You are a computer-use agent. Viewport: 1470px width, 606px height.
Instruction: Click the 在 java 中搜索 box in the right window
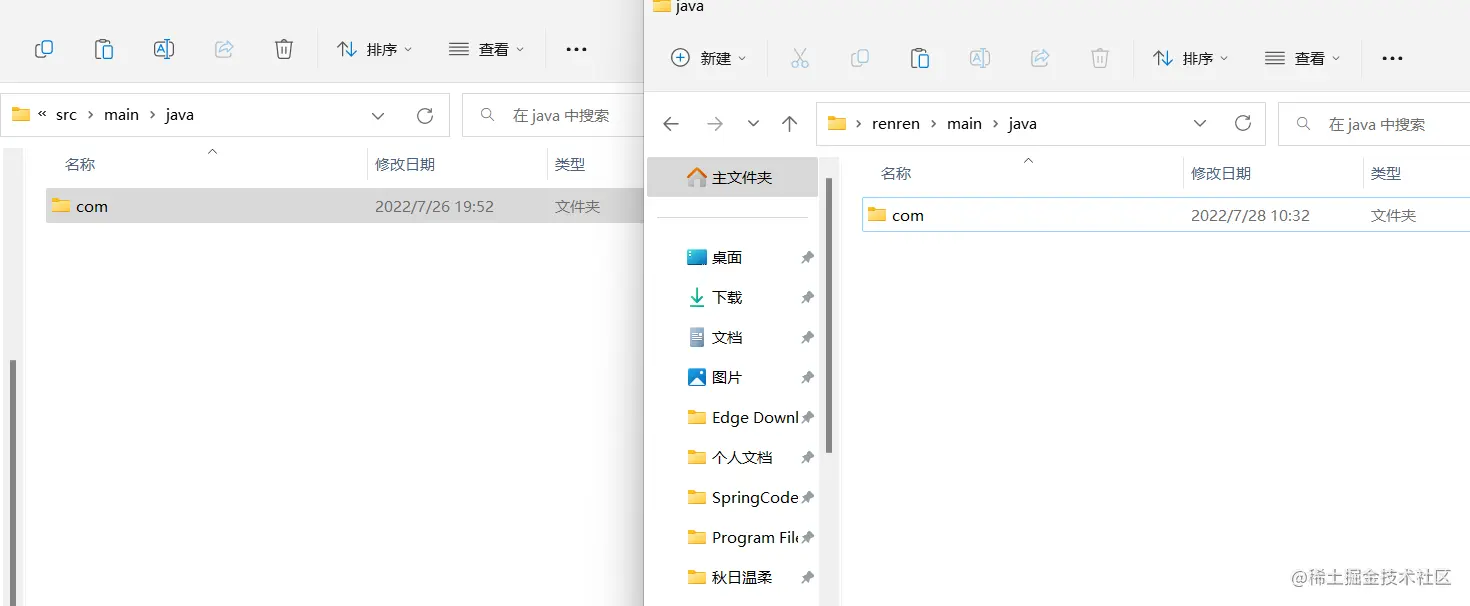point(1374,124)
